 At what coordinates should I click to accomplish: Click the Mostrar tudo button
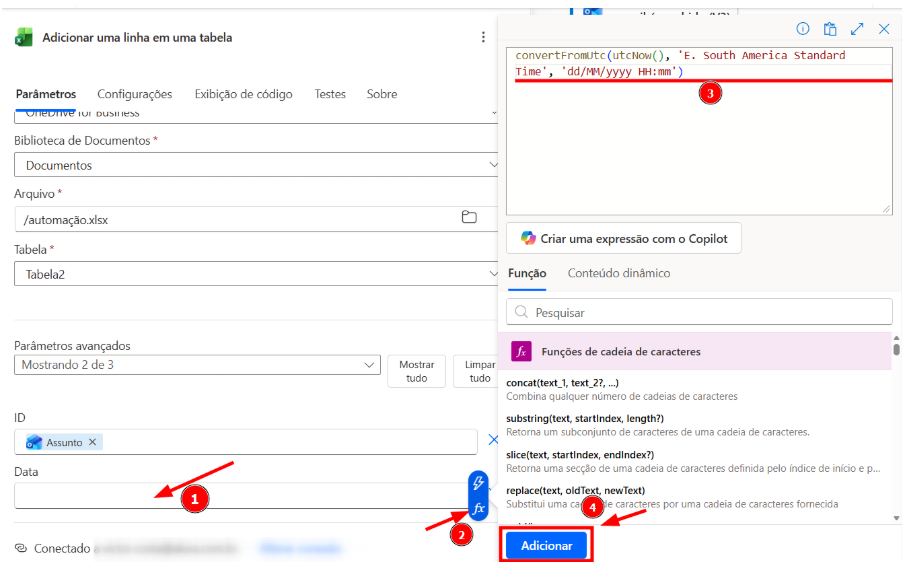pos(416,372)
